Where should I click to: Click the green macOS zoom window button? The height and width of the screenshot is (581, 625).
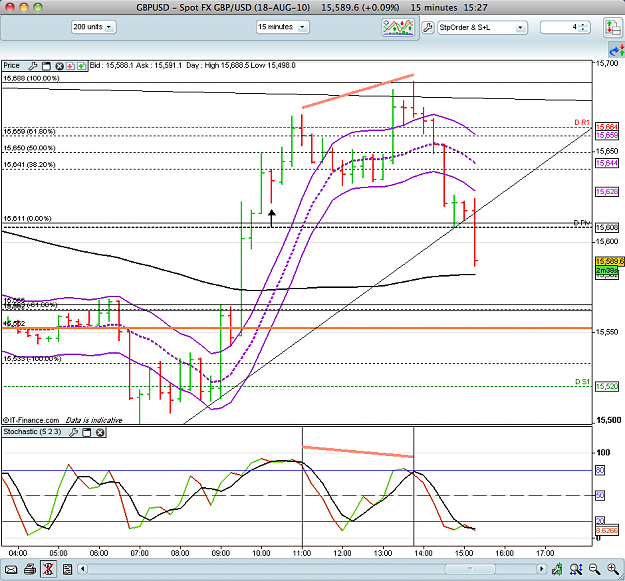(x=38, y=7)
